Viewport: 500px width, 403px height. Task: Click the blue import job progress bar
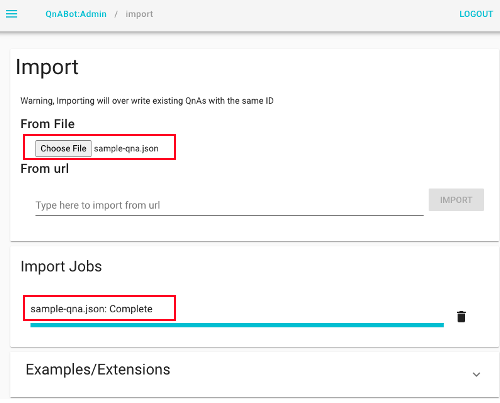tap(237, 325)
